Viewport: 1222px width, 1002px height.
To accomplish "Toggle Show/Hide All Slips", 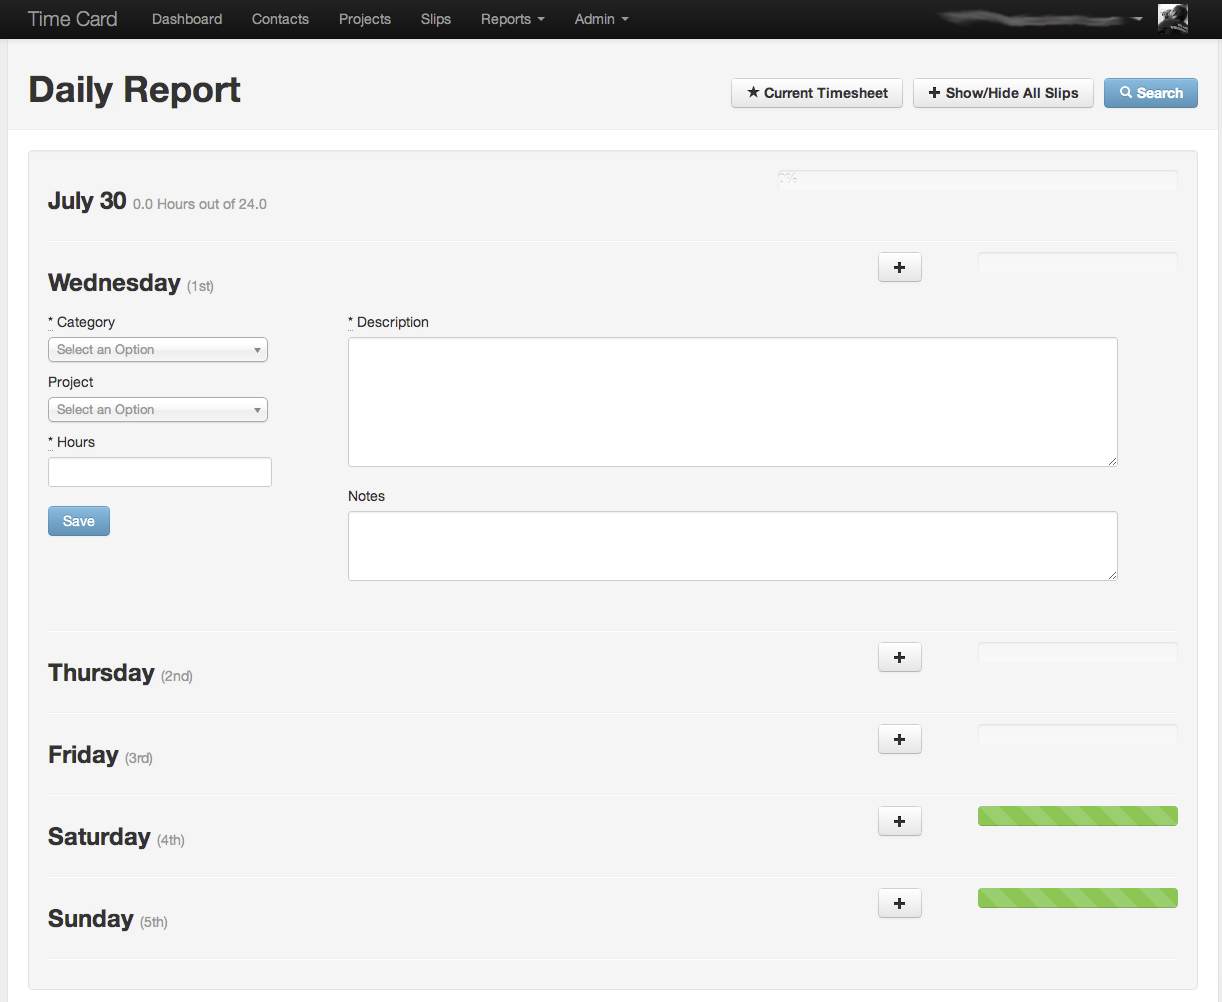I will tap(1003, 93).
